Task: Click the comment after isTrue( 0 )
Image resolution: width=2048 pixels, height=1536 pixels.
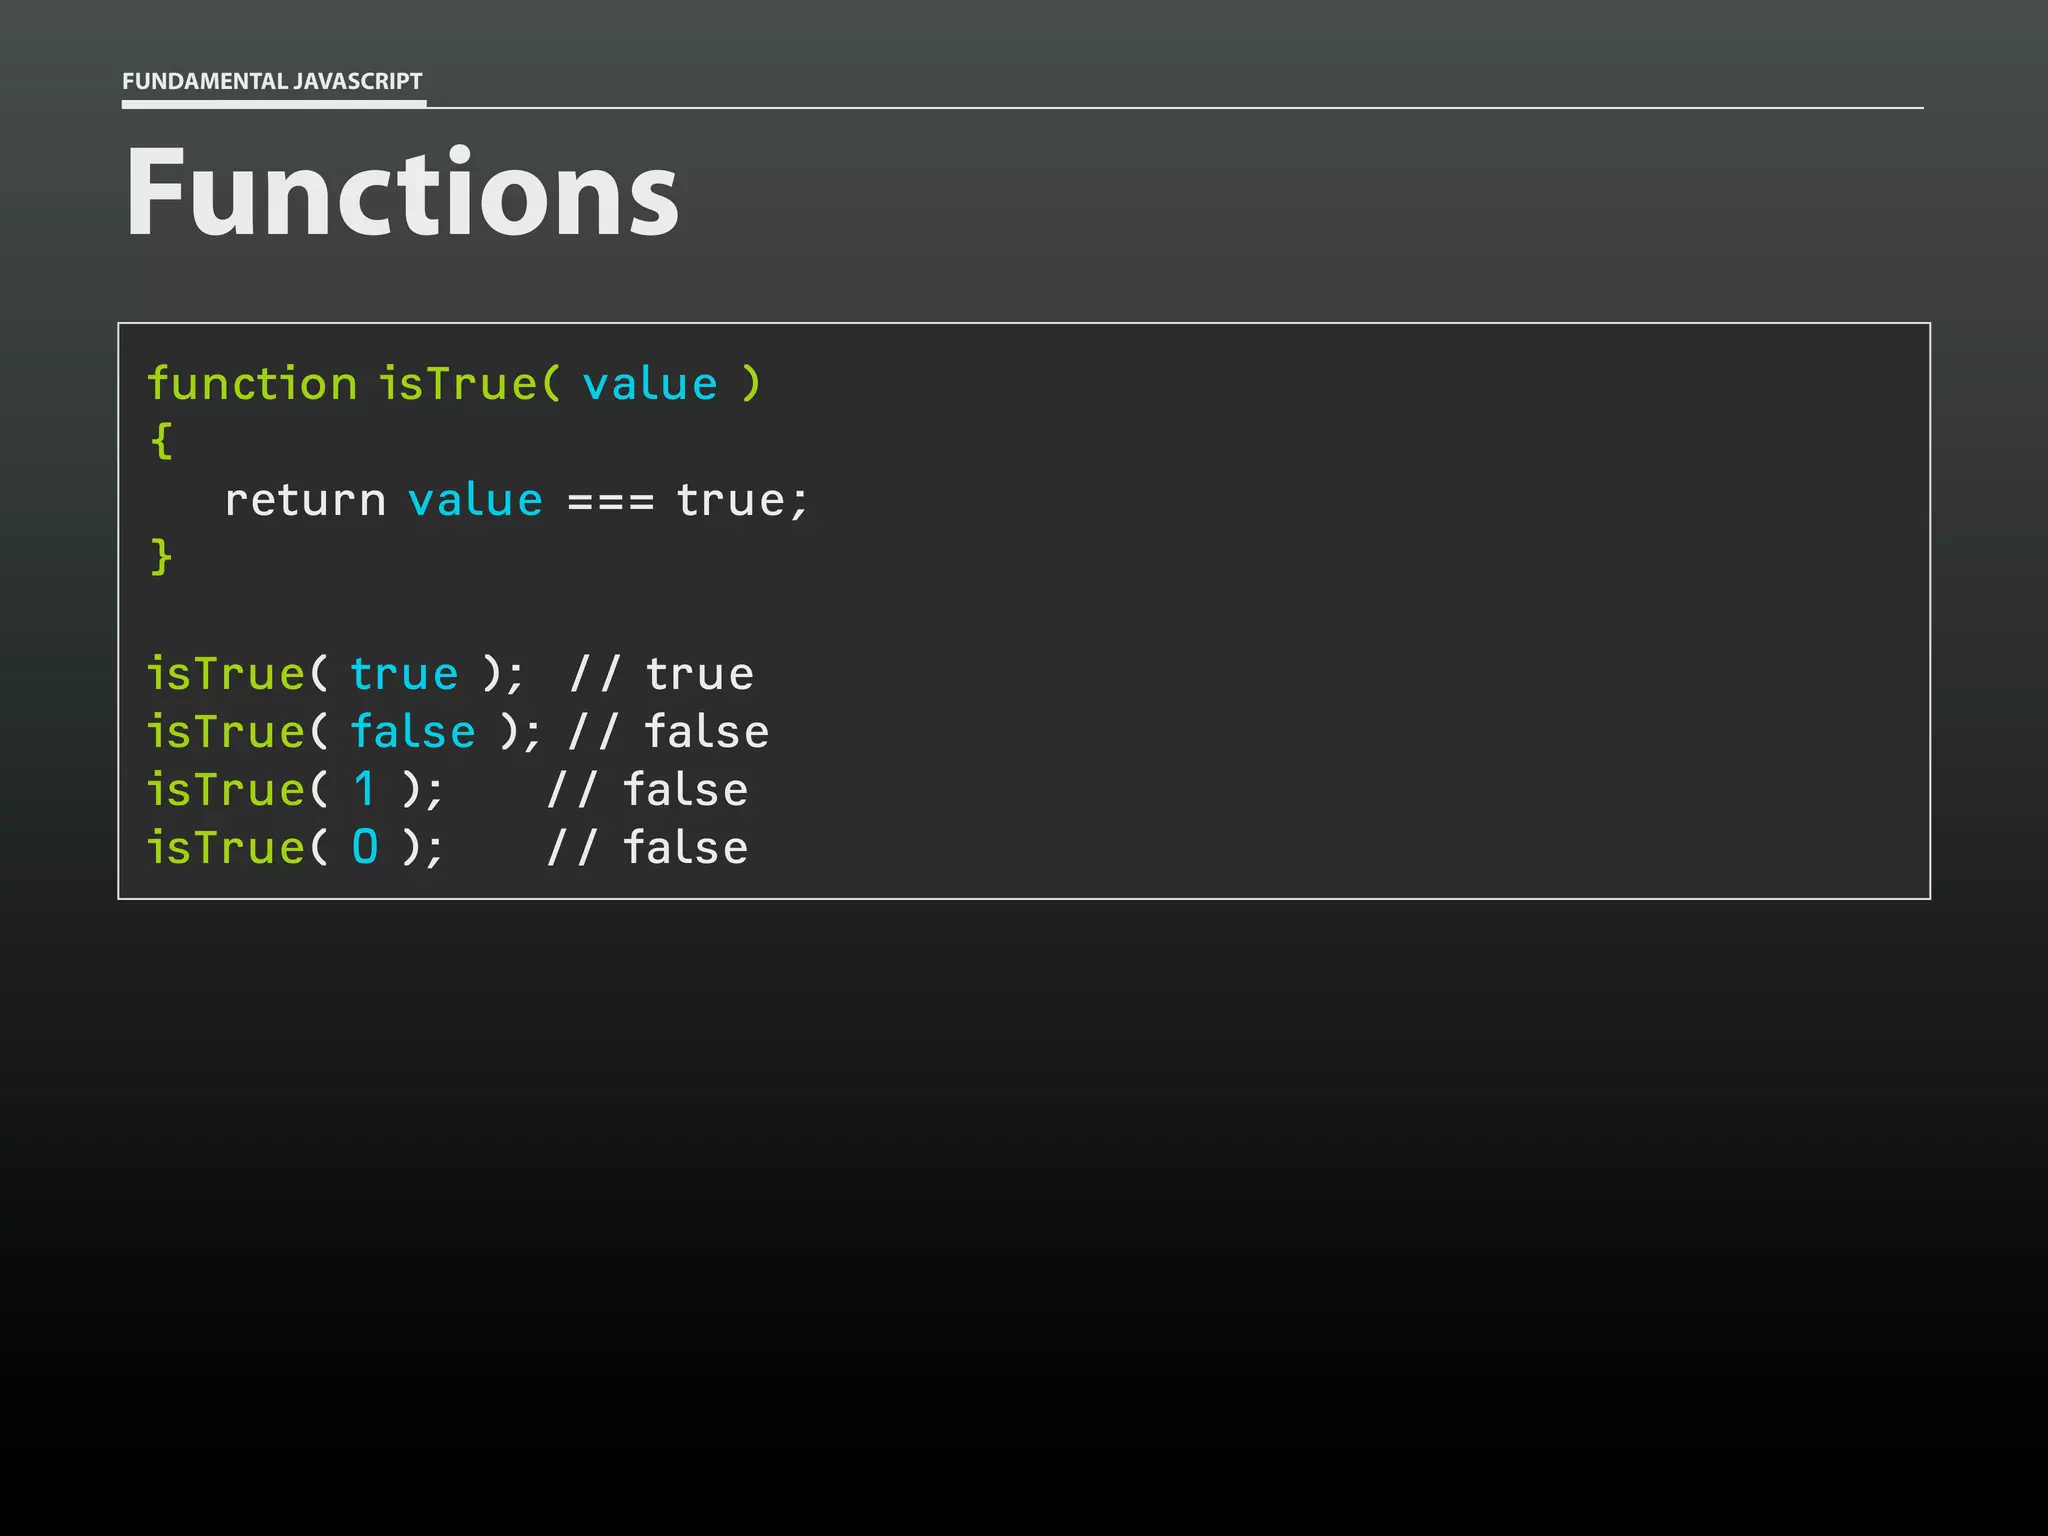Action: (x=647, y=848)
